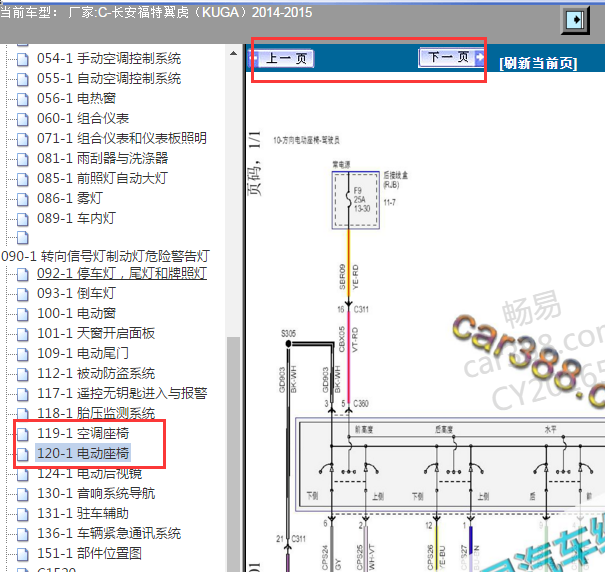Open 054-1 手动空调控制系统 entry
This screenshot has height=572, width=605.
[109, 59]
